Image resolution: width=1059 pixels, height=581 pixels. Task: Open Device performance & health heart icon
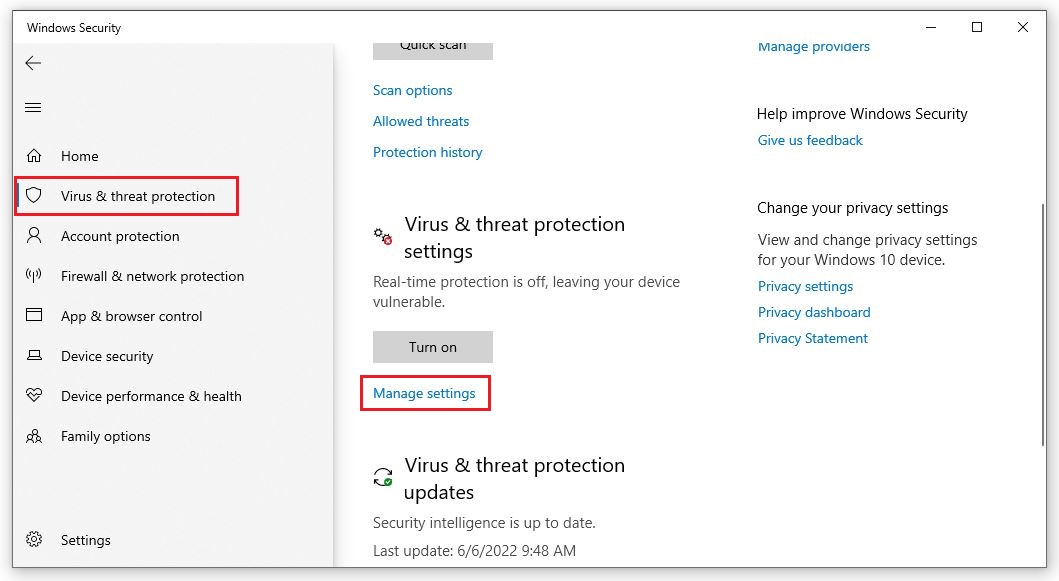33,396
